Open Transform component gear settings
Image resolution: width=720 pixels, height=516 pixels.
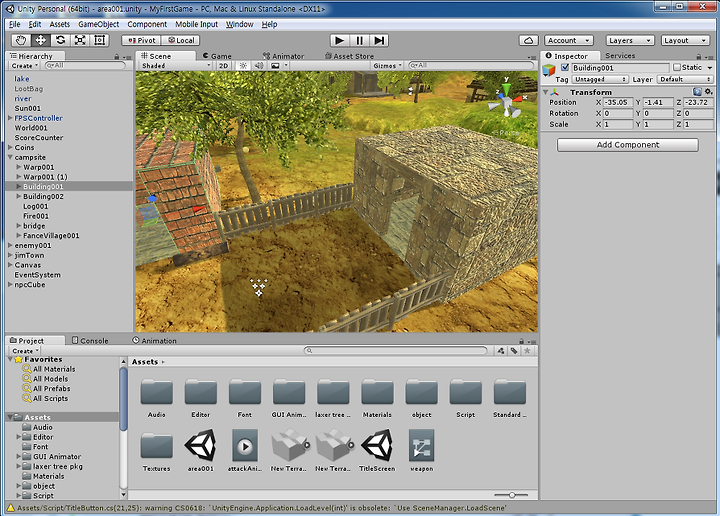(x=709, y=92)
